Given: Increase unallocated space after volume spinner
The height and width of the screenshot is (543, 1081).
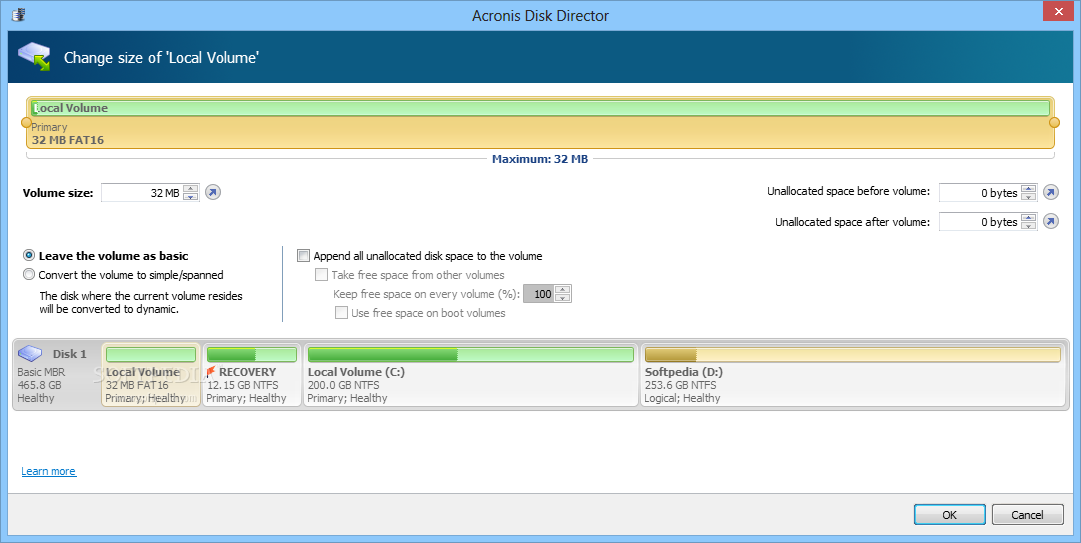Looking at the screenshot, I should [1029, 218].
